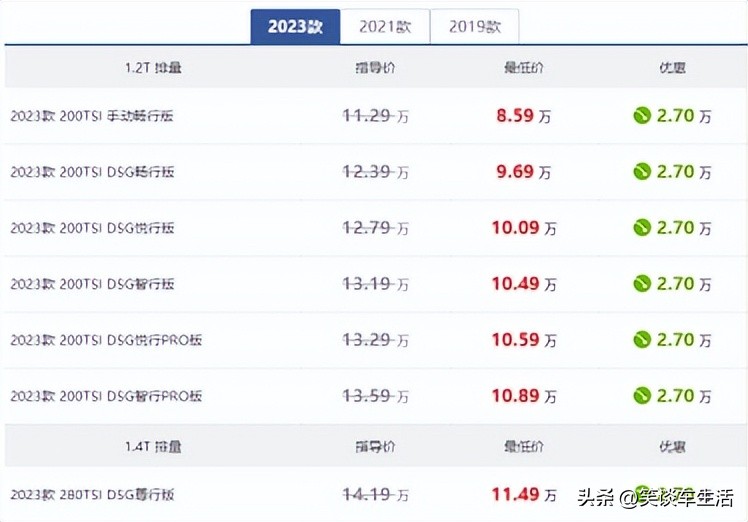Click the 2.70万 discount for DSG悦行PRO版

684,340
